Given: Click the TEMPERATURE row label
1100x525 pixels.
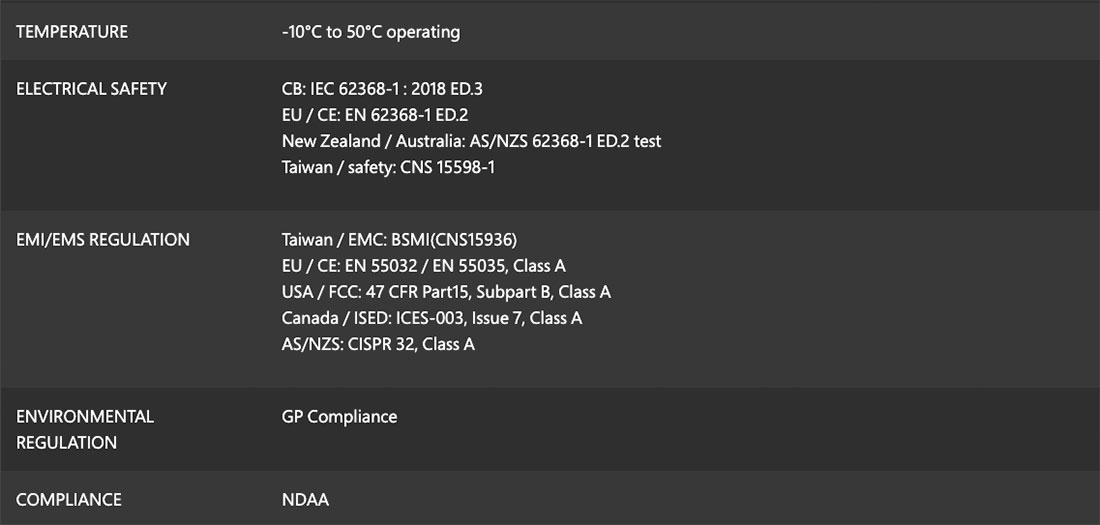Looking at the screenshot, I should (x=72, y=32).
